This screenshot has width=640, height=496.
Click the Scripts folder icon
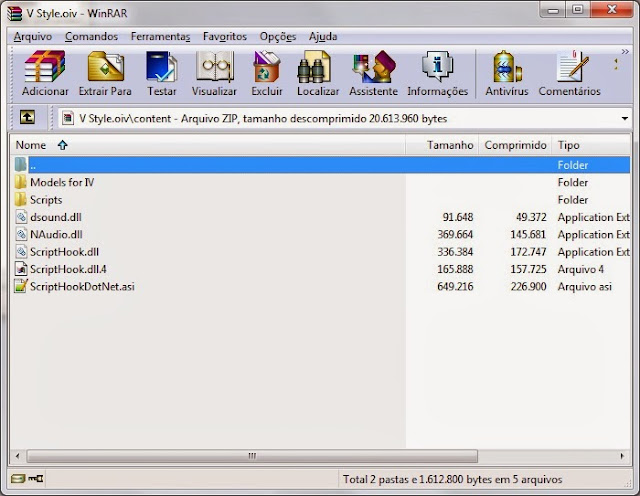(x=20, y=200)
